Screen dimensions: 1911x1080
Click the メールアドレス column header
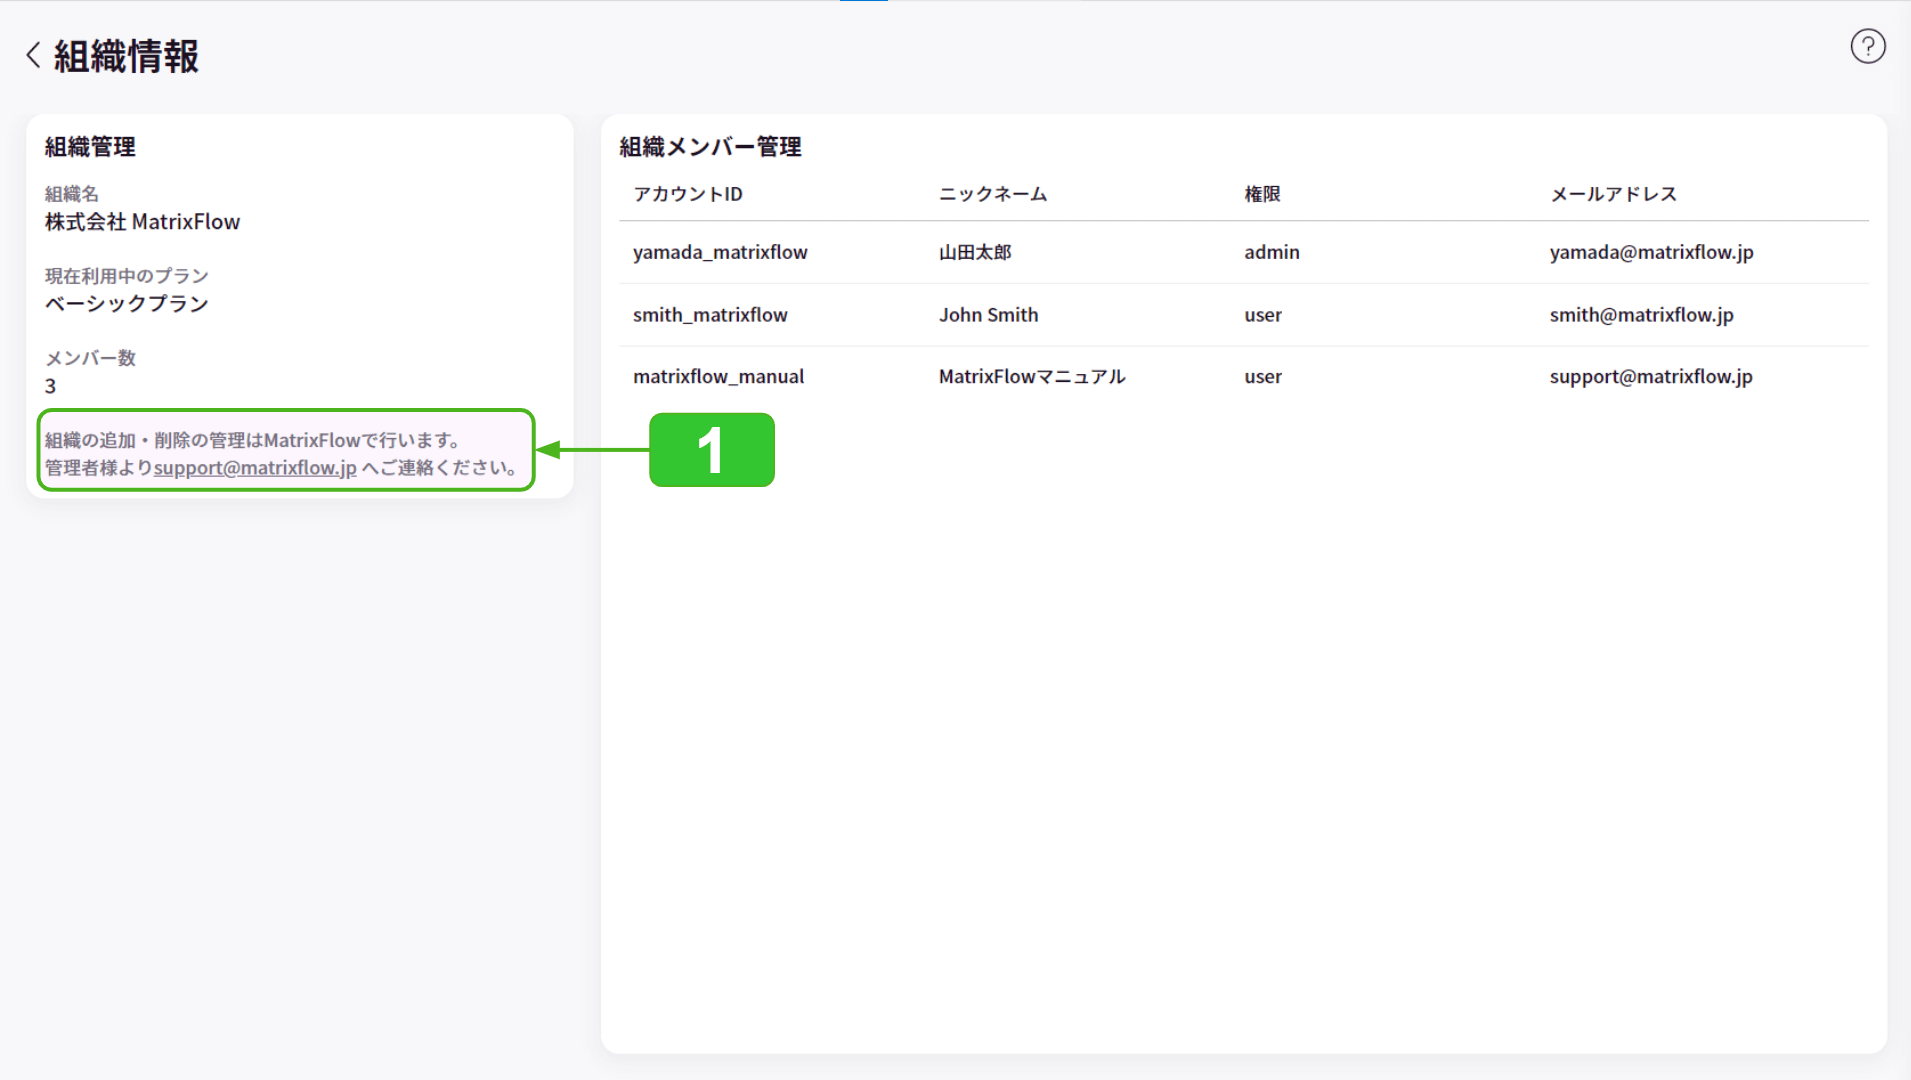coord(1613,194)
